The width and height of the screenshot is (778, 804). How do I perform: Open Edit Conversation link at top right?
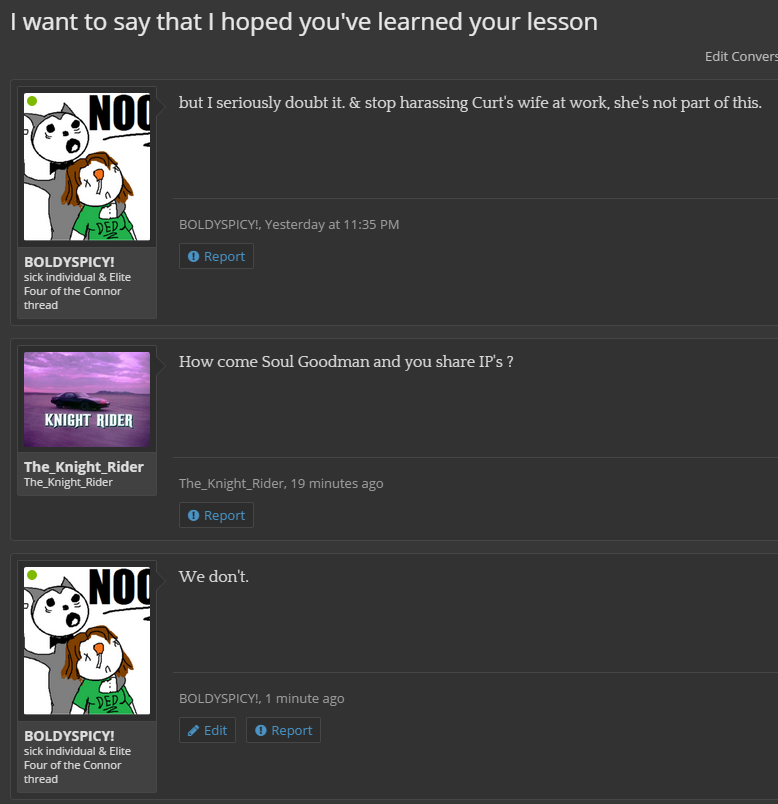pyautogui.click(x=741, y=56)
